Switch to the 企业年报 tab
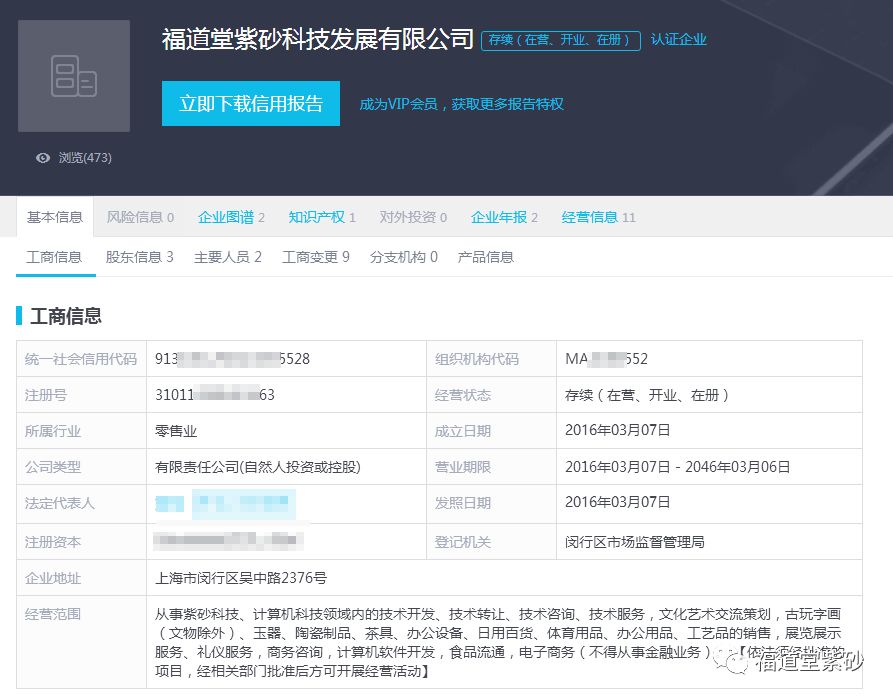The height and width of the screenshot is (700, 893). (x=504, y=217)
